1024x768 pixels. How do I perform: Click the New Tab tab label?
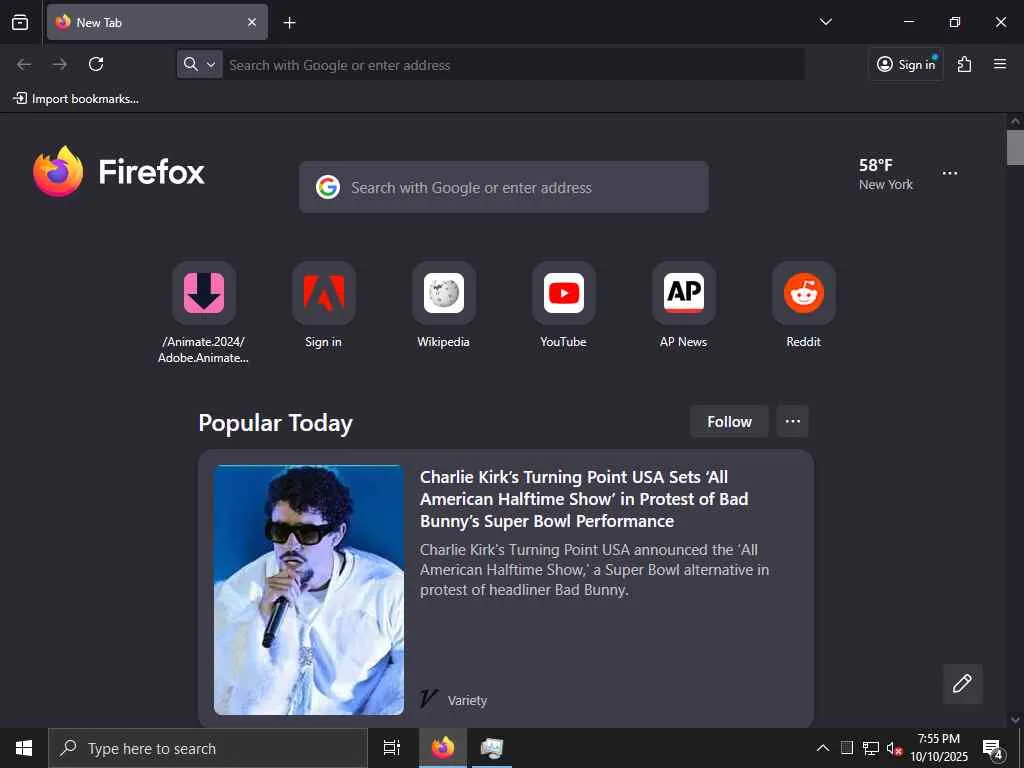[x=99, y=22]
